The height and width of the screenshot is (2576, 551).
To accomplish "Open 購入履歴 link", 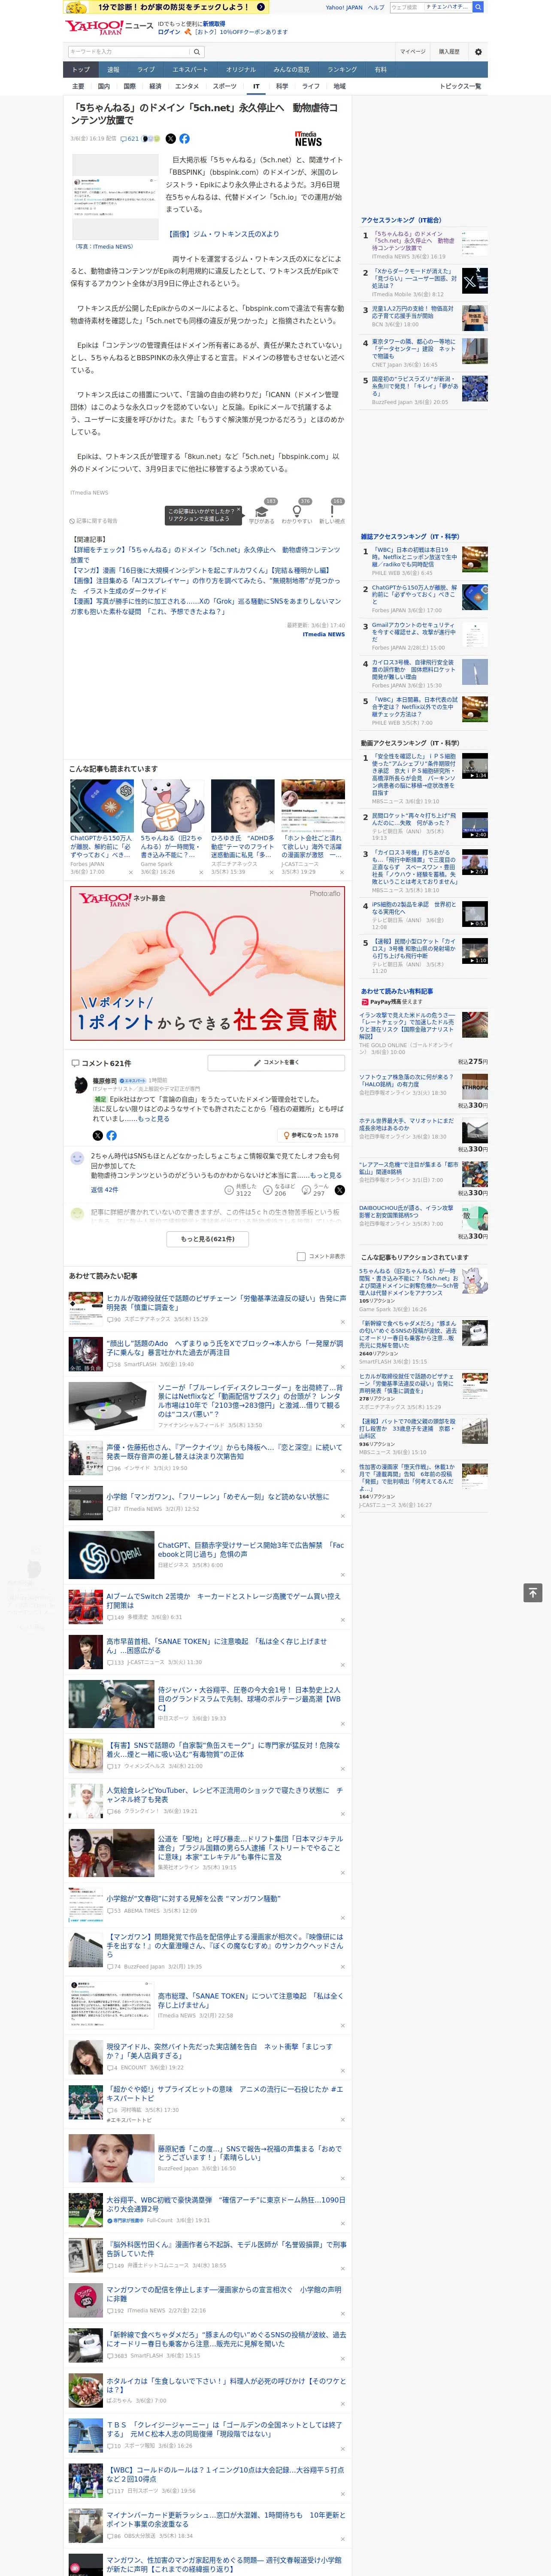I will (x=449, y=51).
